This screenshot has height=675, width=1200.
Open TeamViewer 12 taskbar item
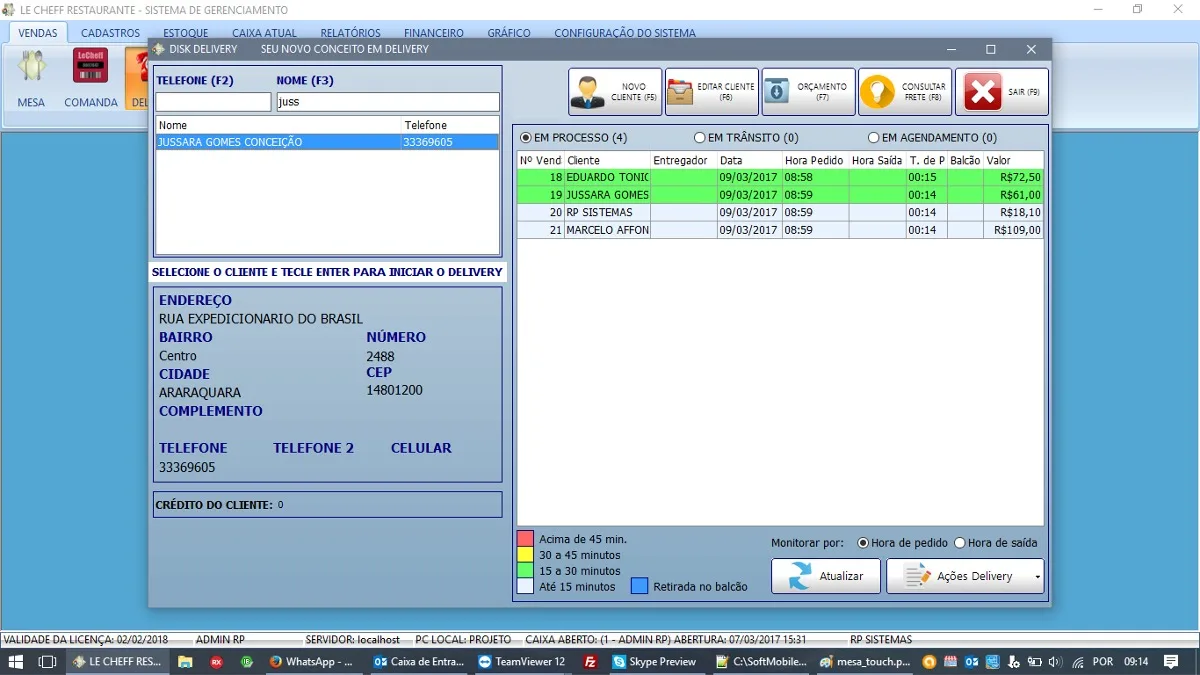pyautogui.click(x=523, y=662)
